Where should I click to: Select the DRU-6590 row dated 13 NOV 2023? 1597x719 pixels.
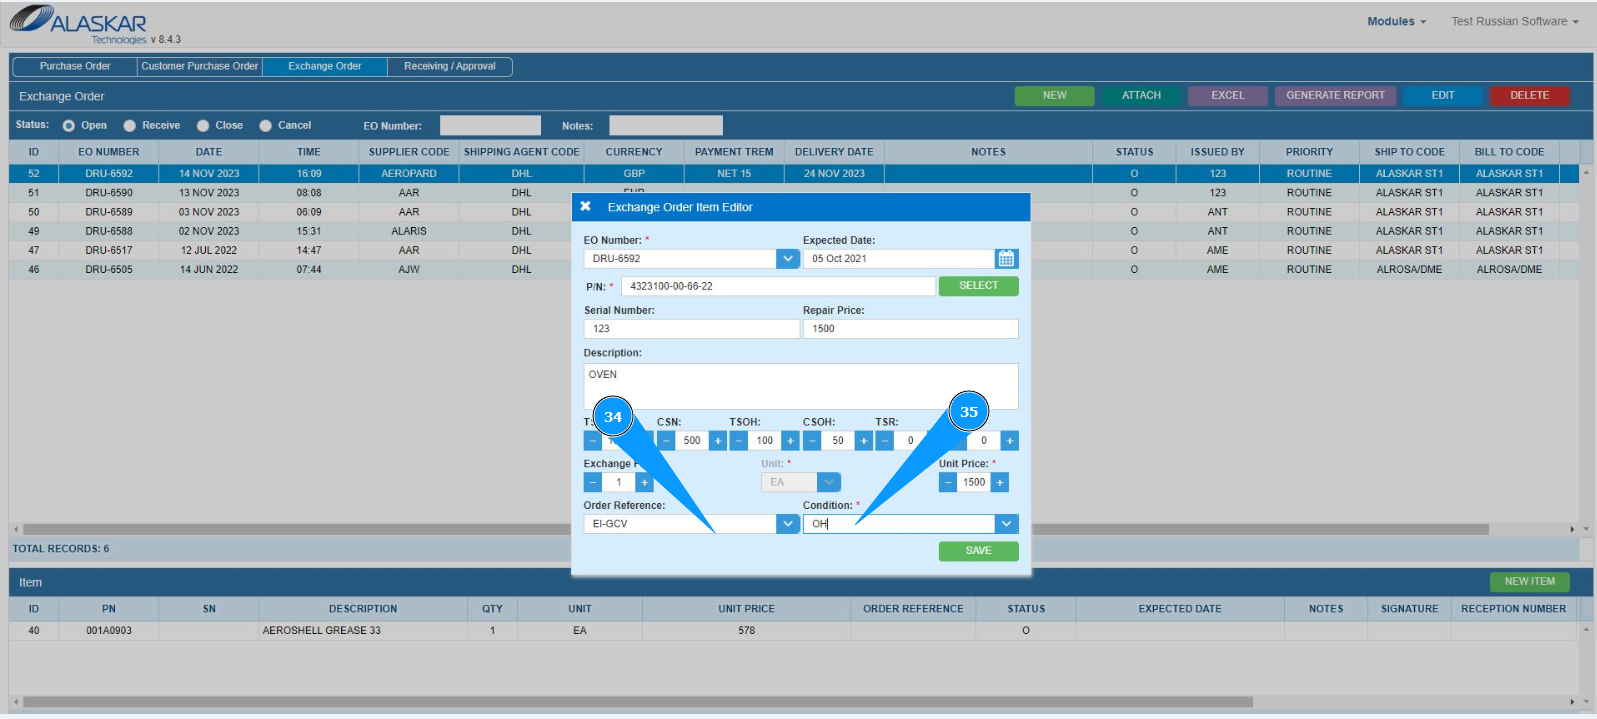coord(794,193)
